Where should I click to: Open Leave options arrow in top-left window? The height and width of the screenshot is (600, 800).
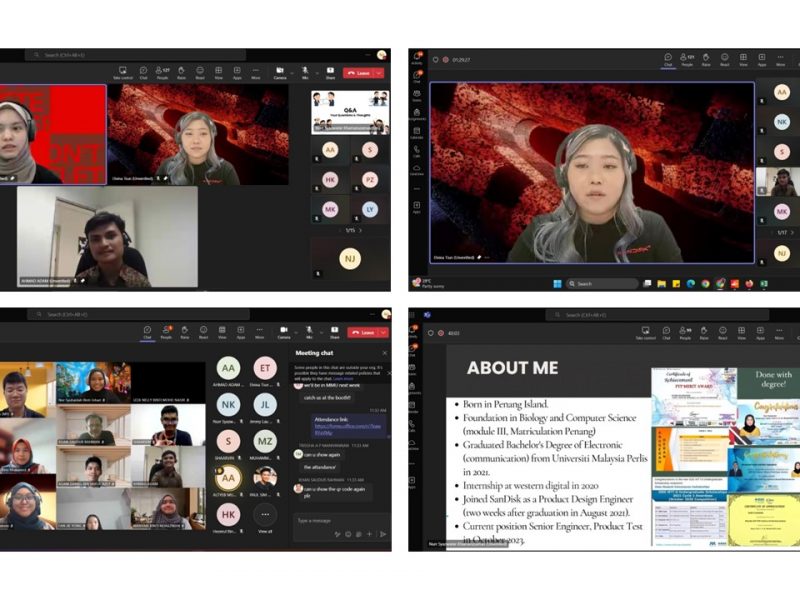[379, 73]
